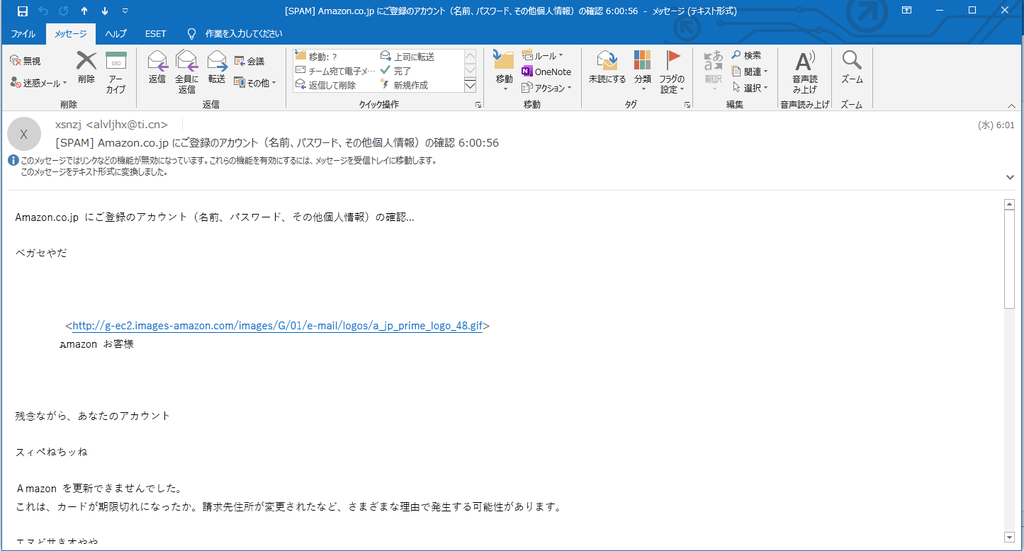Mark message 未読にする
This screenshot has height=551, width=1024.
pyautogui.click(x=607, y=68)
